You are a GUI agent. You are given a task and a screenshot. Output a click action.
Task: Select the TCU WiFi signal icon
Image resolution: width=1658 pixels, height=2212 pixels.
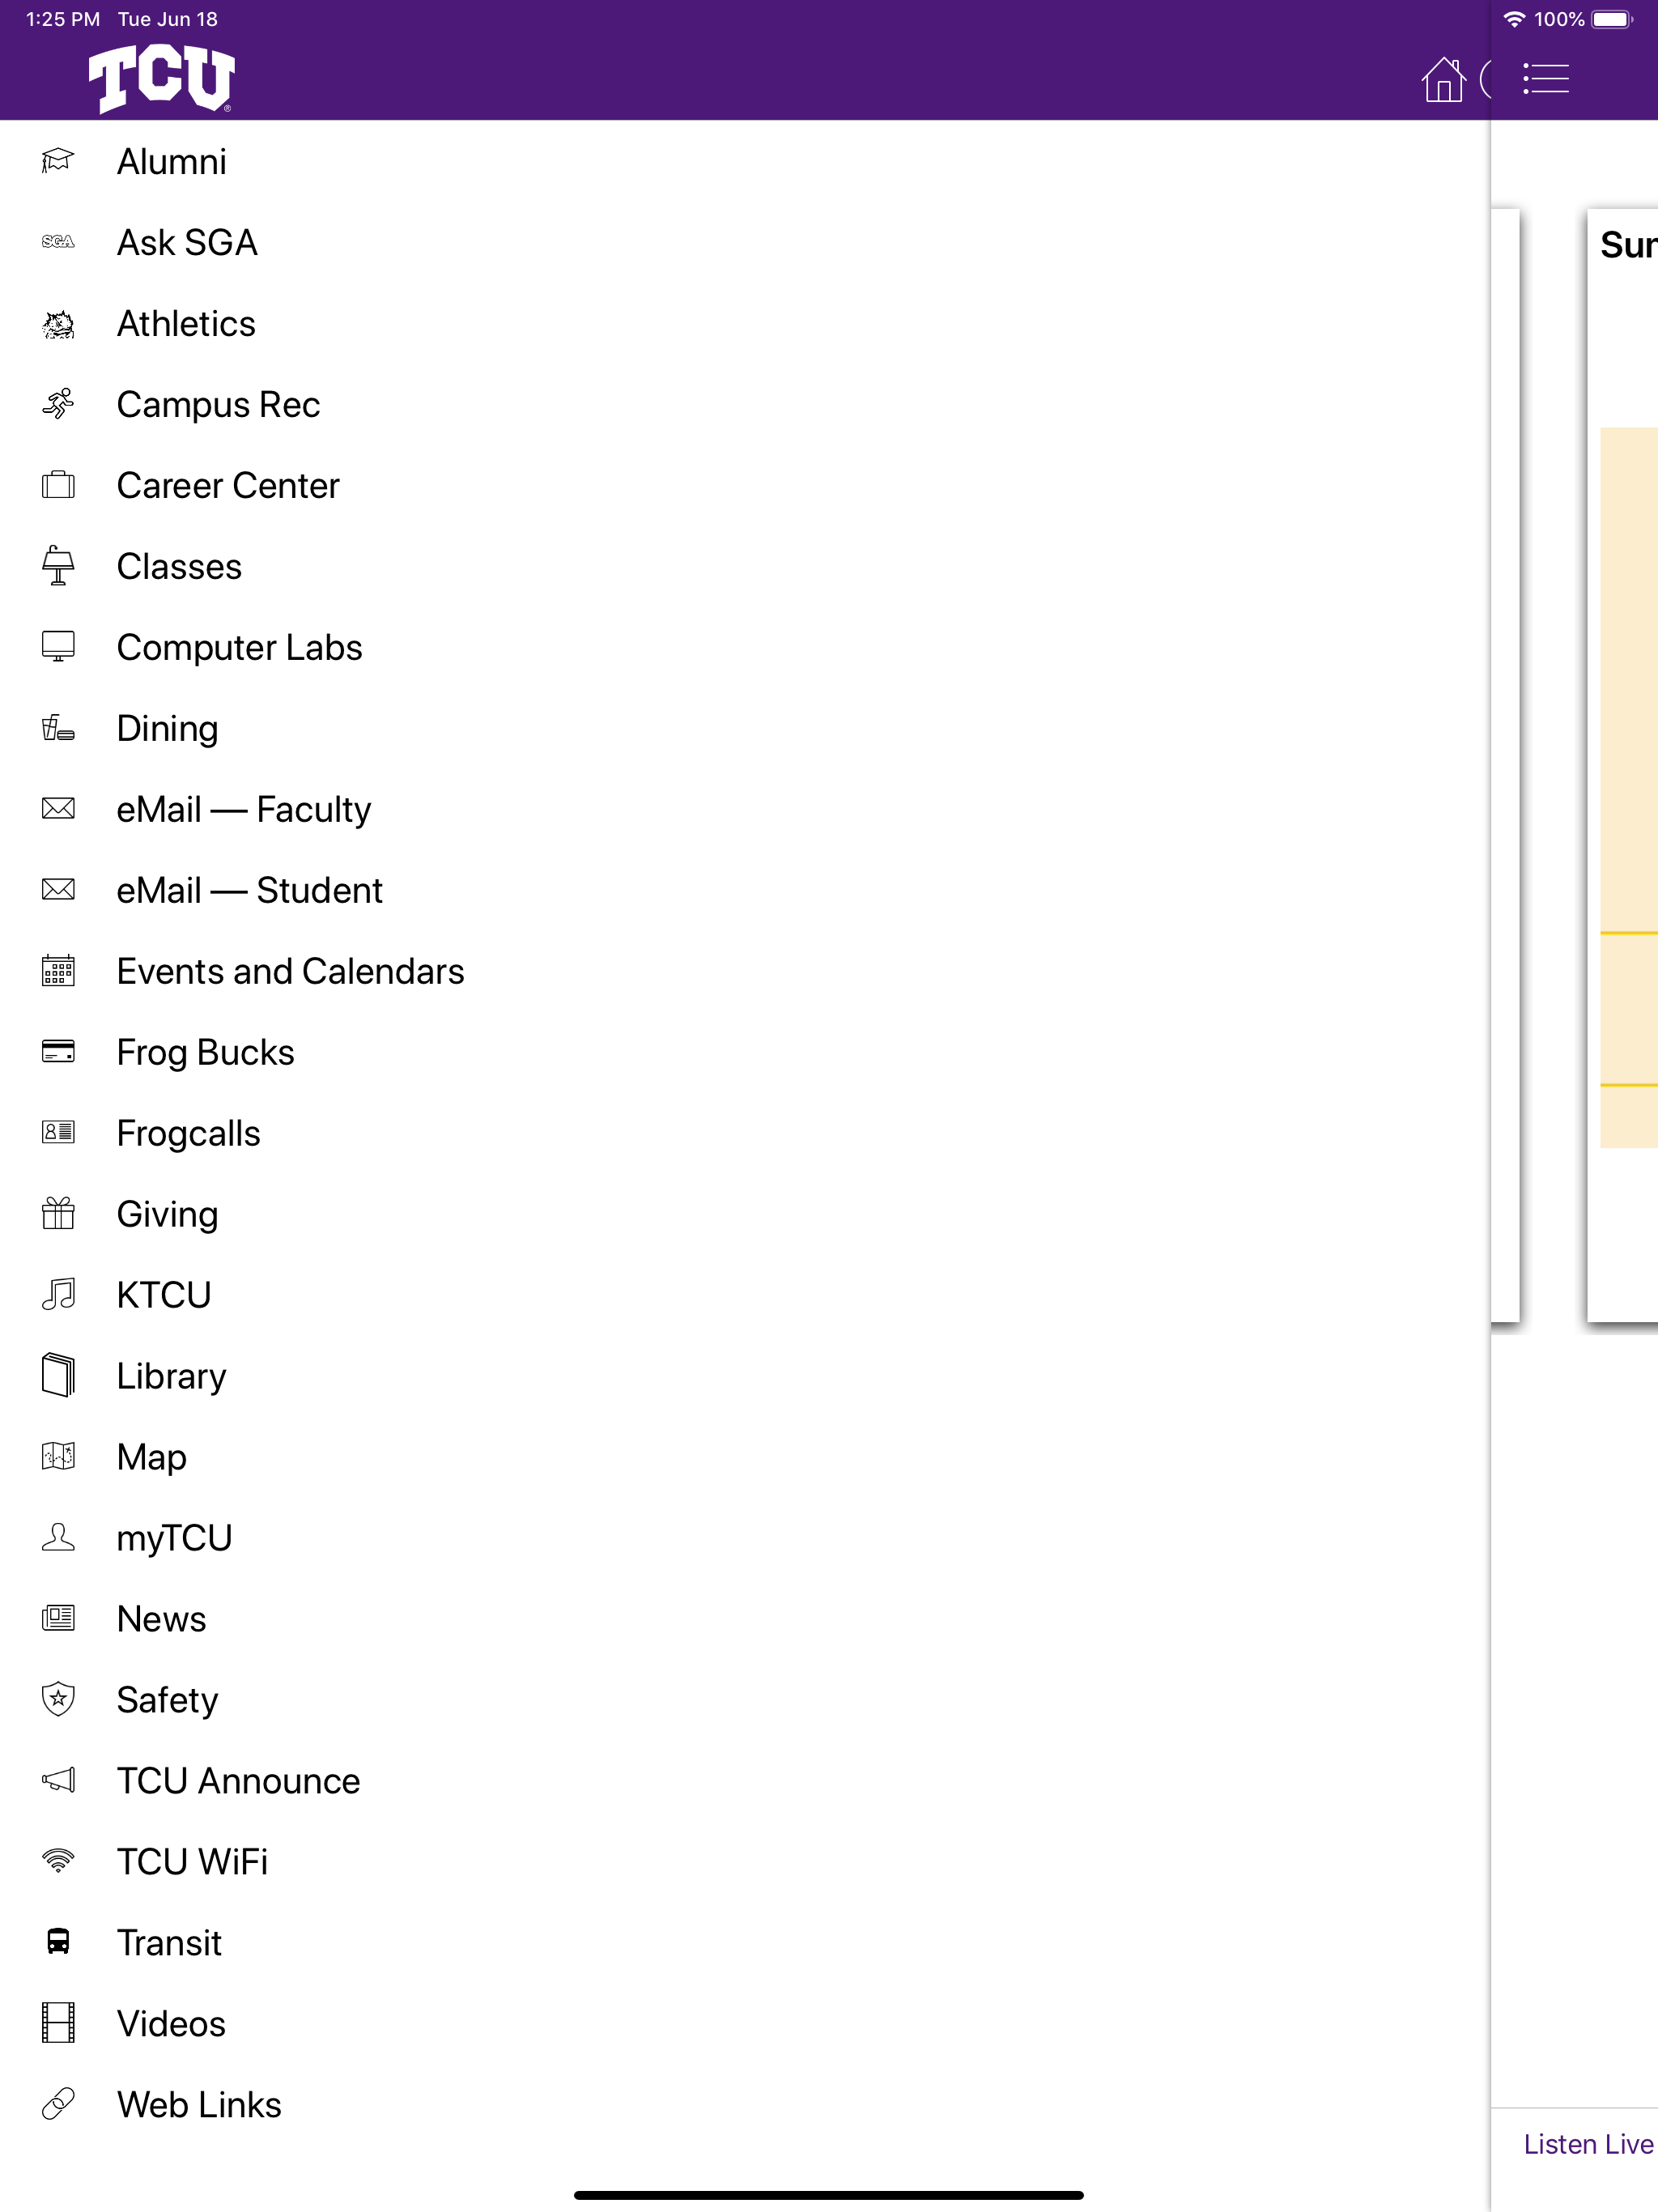pos(57,1861)
